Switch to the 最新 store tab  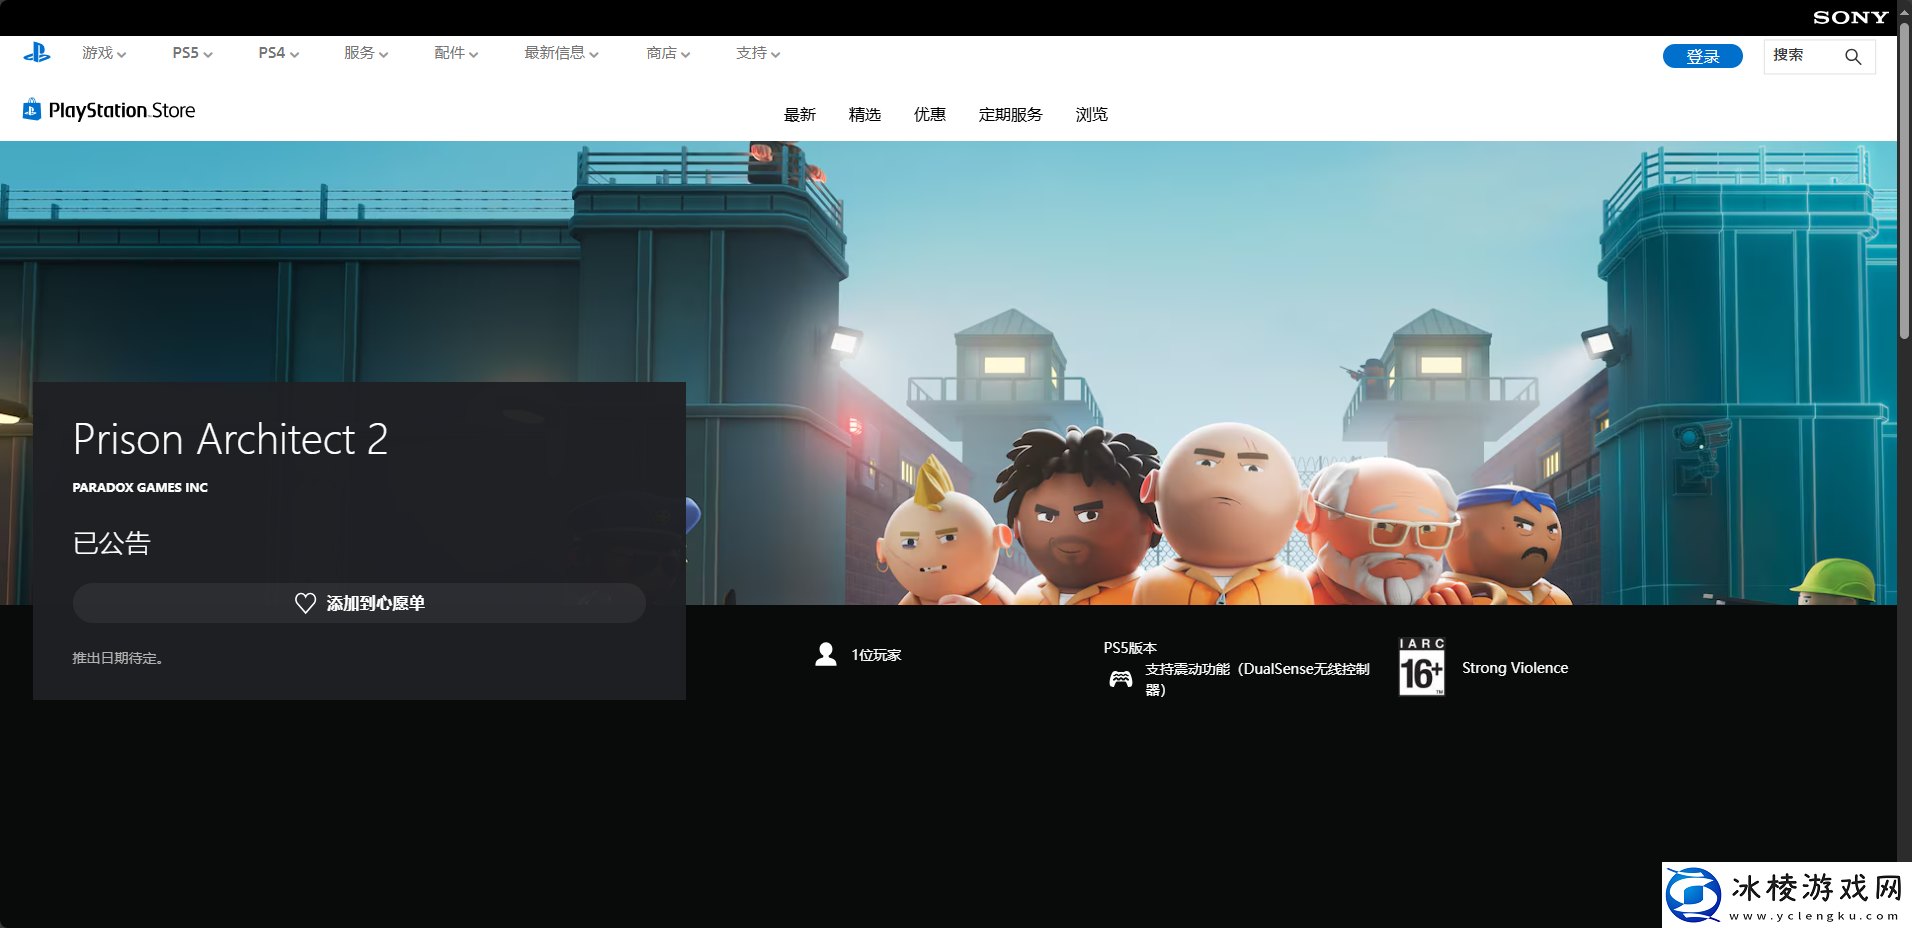coord(800,115)
